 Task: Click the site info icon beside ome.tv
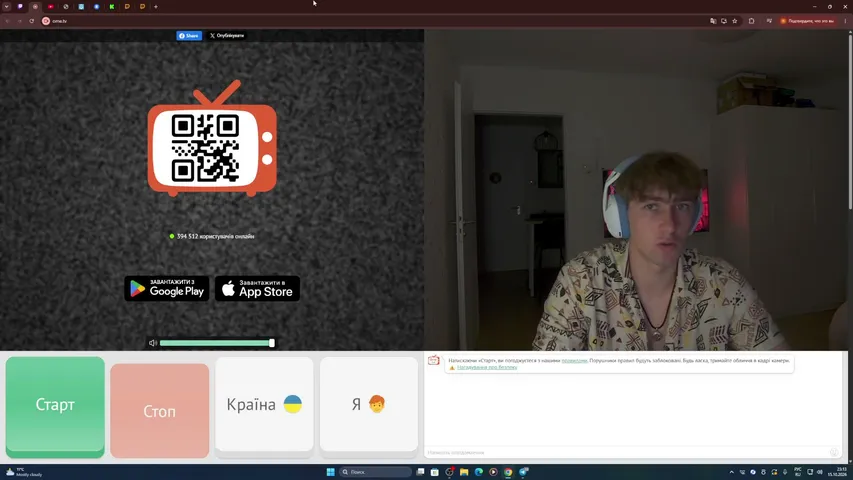pyautogui.click(x=46, y=21)
